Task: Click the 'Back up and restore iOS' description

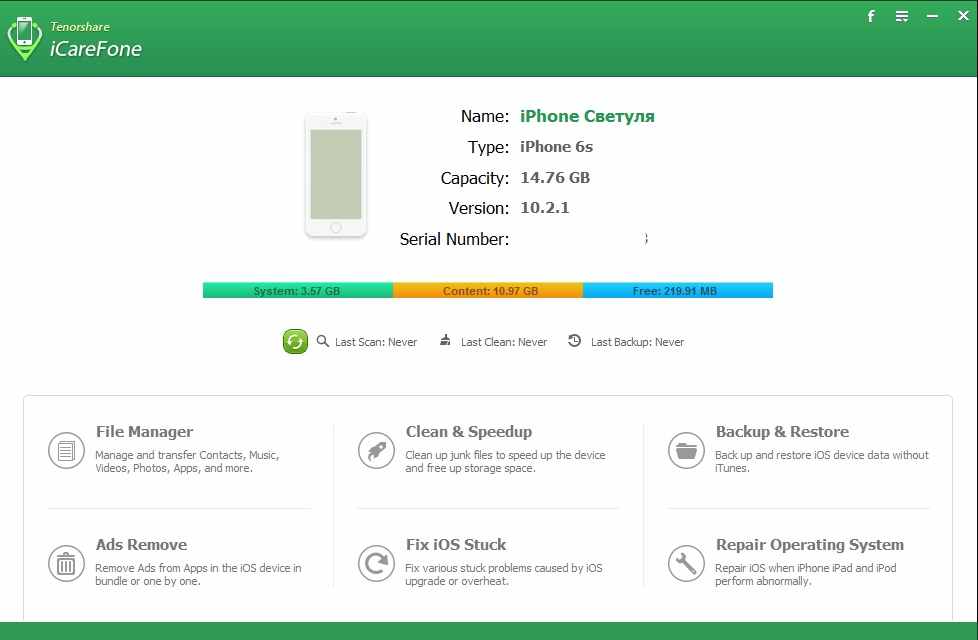Action: point(821,462)
